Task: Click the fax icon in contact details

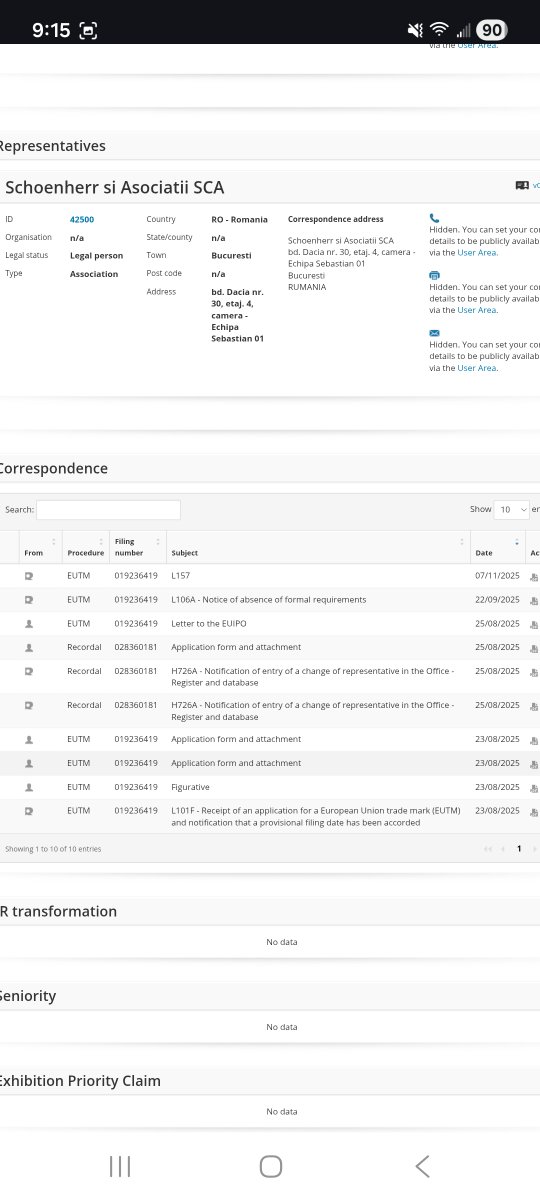Action: coord(434,275)
